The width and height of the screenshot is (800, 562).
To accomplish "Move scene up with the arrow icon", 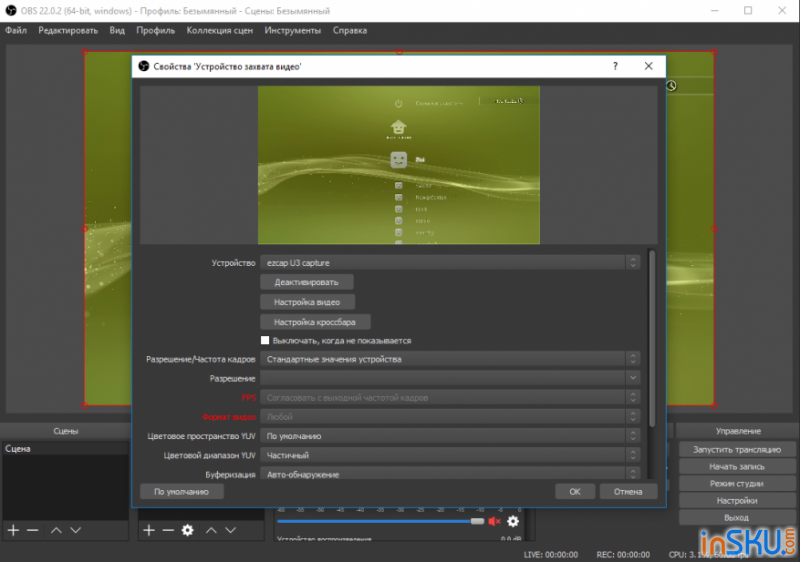I will point(56,530).
